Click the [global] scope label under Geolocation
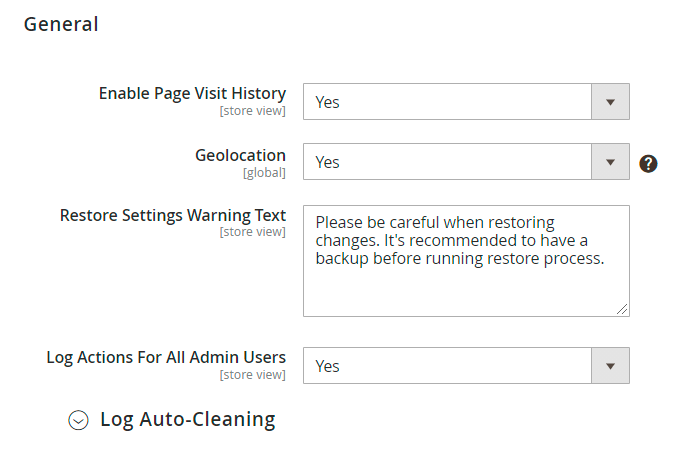This screenshot has height=451, width=684. click(x=264, y=173)
